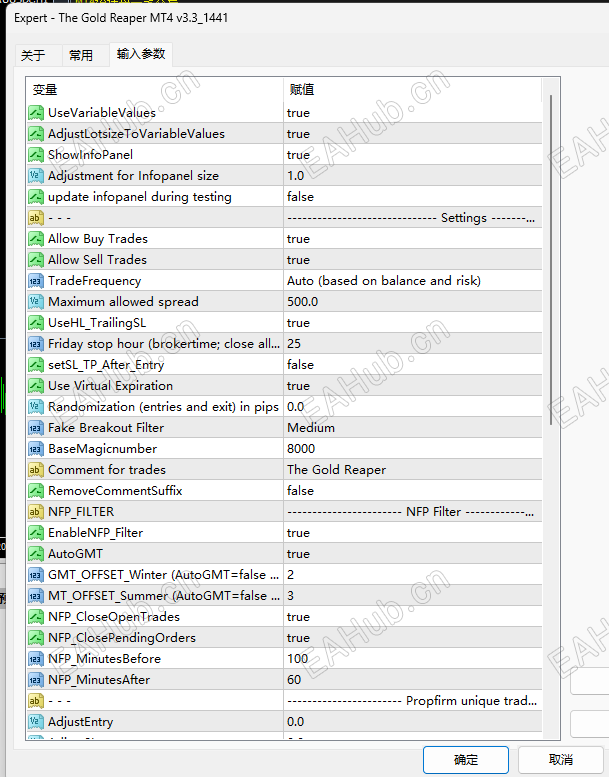The image size is (609, 777).
Task: Click the Adjustment for Infopanel size icon
Action: point(36,176)
